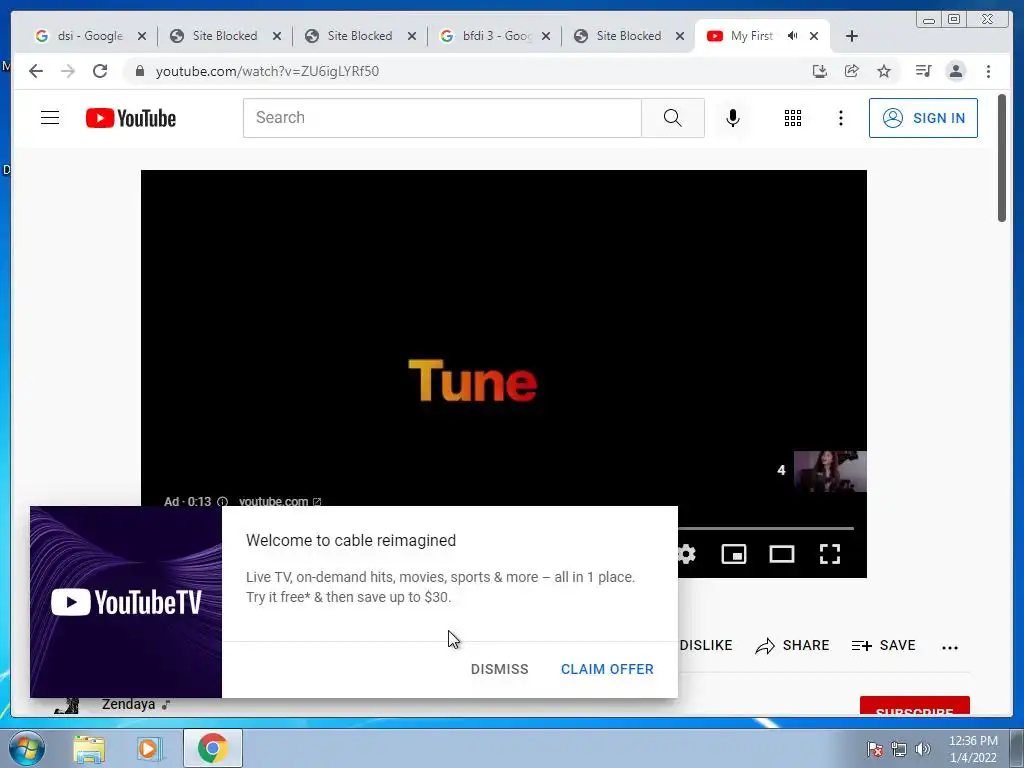Open the YouTube apps grid
This screenshot has width=1024, height=768.
792,118
